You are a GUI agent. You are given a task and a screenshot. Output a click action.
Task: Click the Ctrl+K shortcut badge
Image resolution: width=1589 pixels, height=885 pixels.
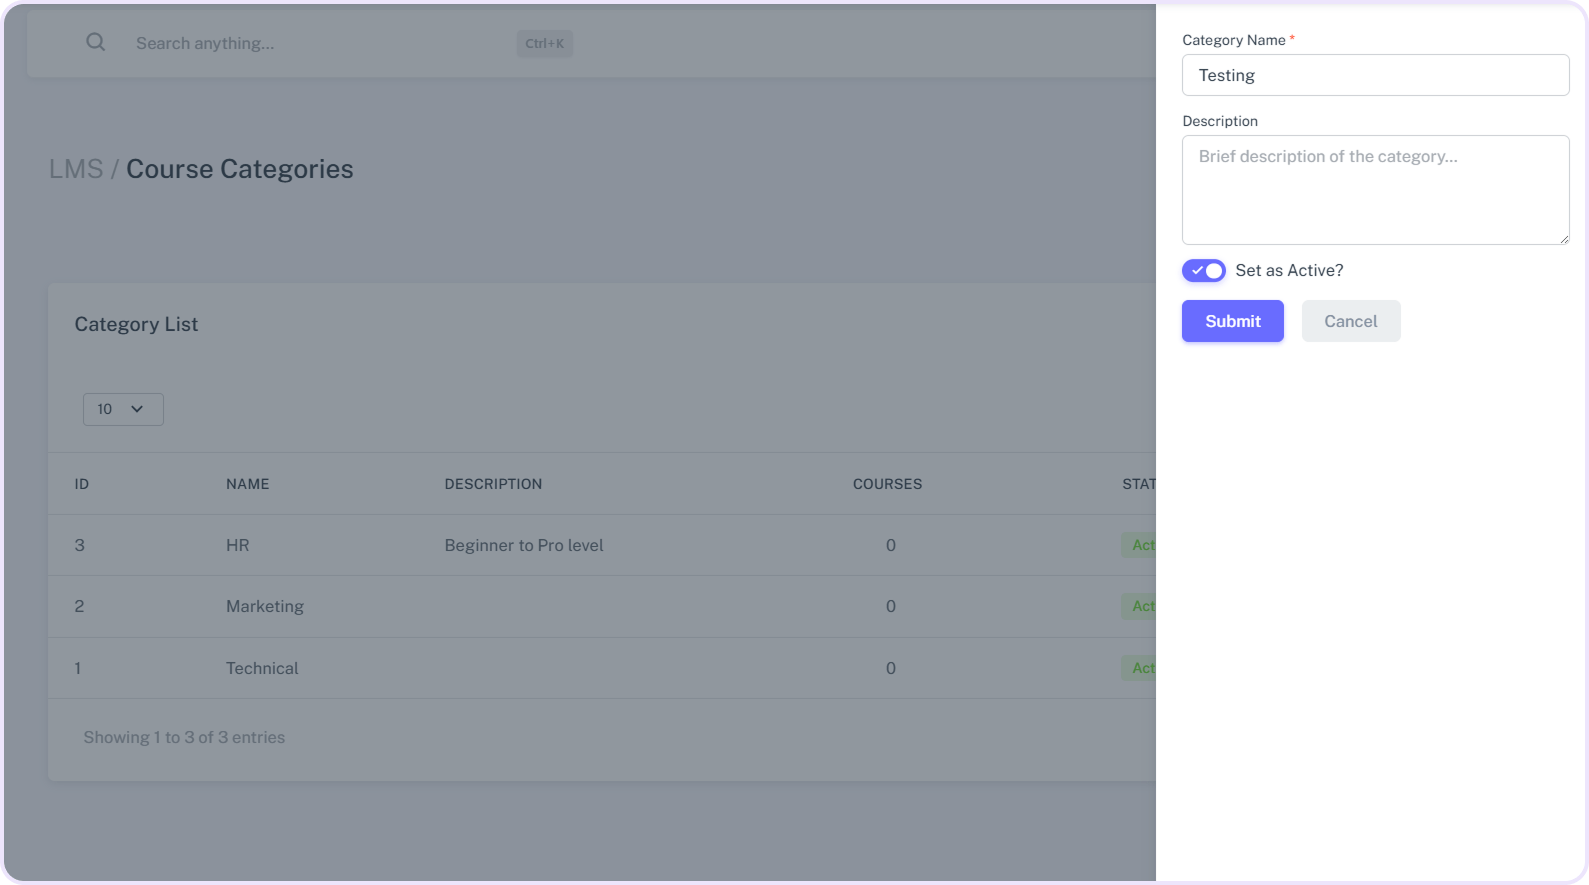544,43
